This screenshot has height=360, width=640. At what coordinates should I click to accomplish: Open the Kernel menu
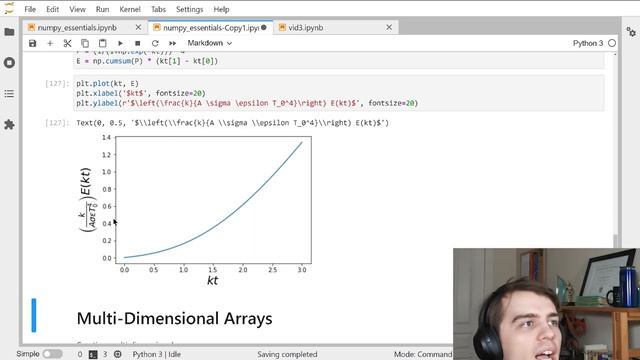point(130,9)
